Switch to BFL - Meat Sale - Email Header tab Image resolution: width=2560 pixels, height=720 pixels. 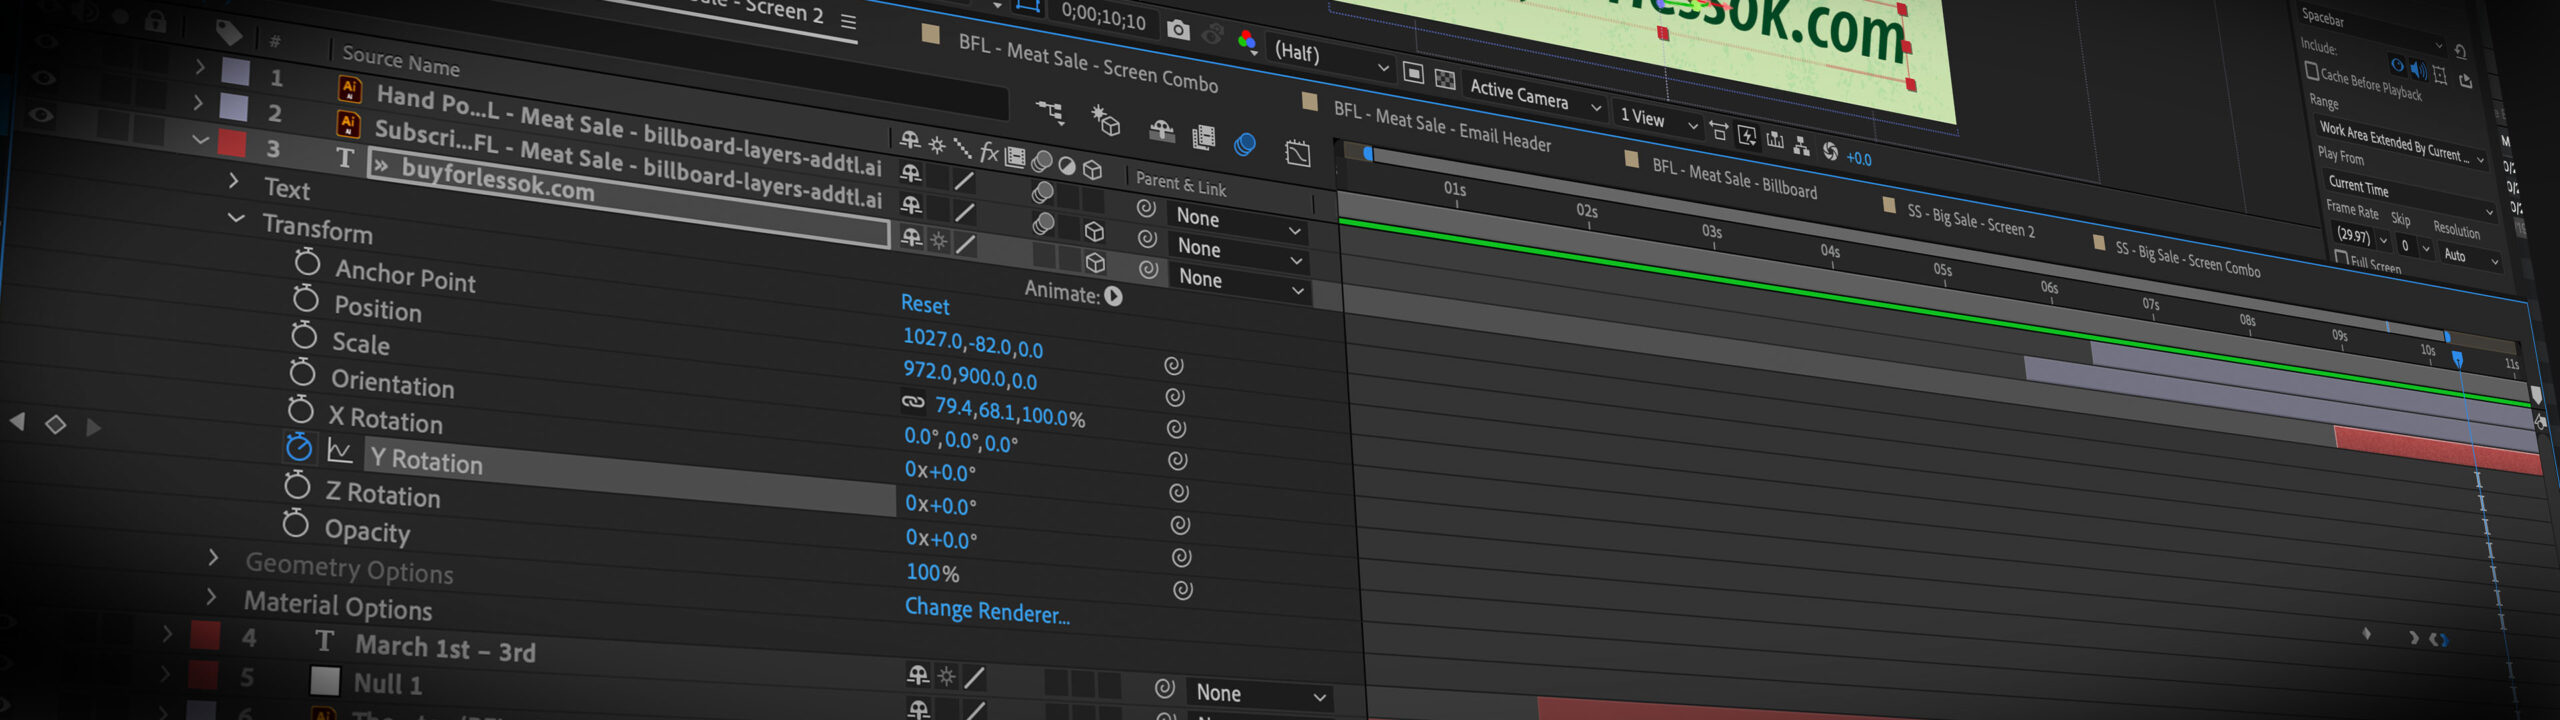(1441, 127)
